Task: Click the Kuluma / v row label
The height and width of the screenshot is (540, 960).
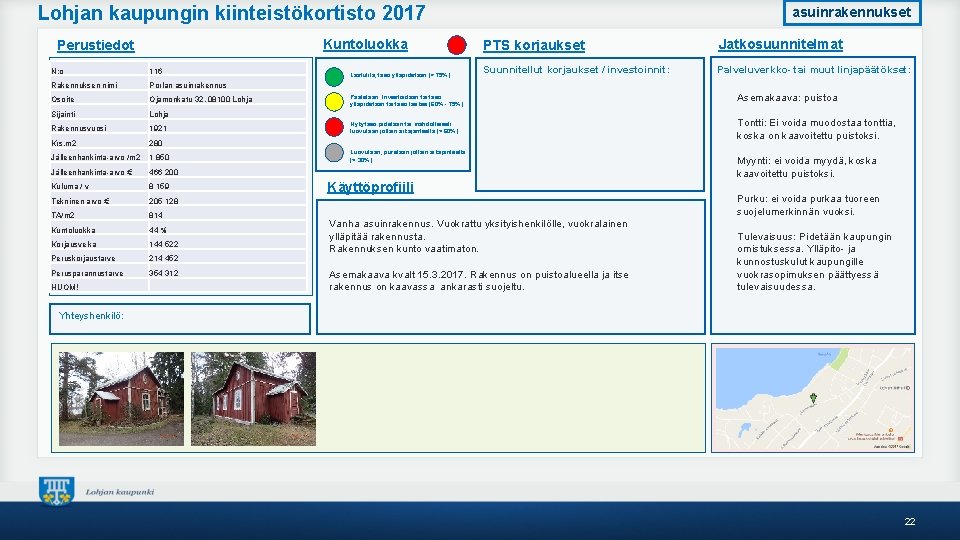Action: coord(70,186)
